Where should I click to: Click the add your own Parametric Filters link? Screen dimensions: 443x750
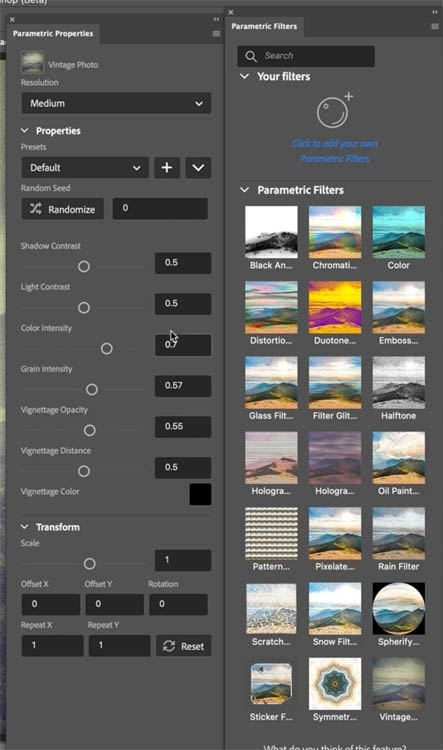coord(334,151)
